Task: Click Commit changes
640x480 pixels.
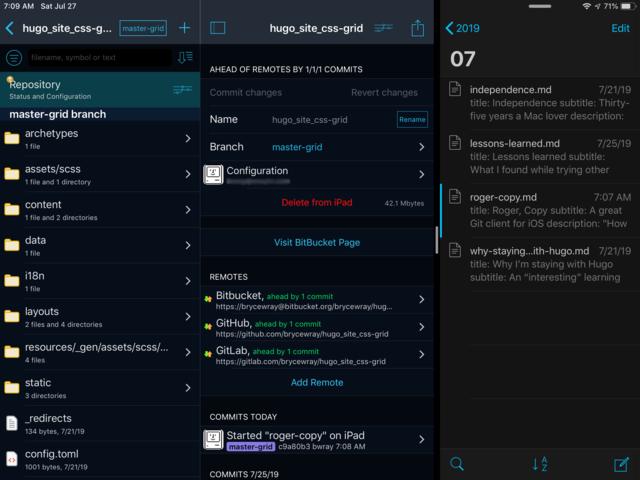Action: tap(246, 93)
